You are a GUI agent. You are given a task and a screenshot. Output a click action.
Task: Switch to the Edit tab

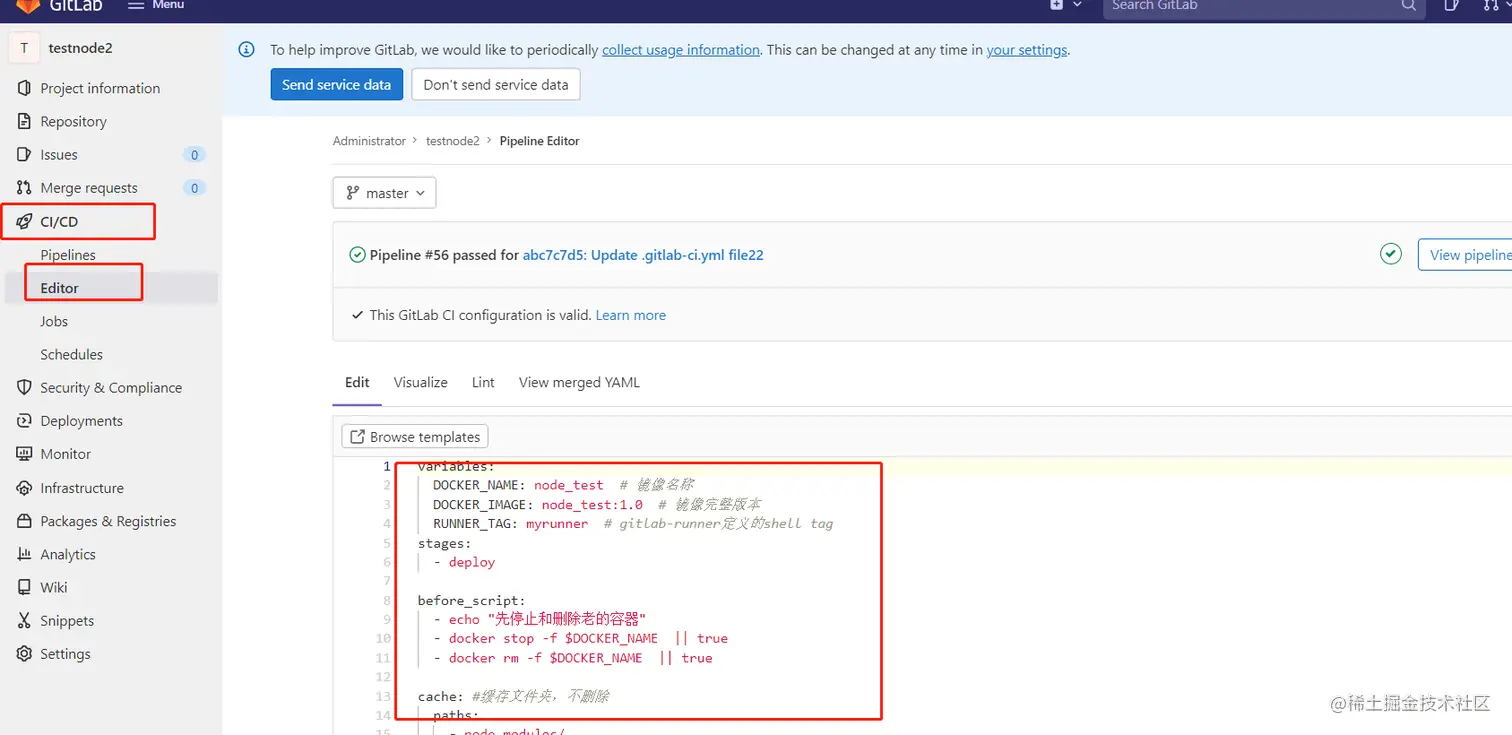(x=357, y=382)
